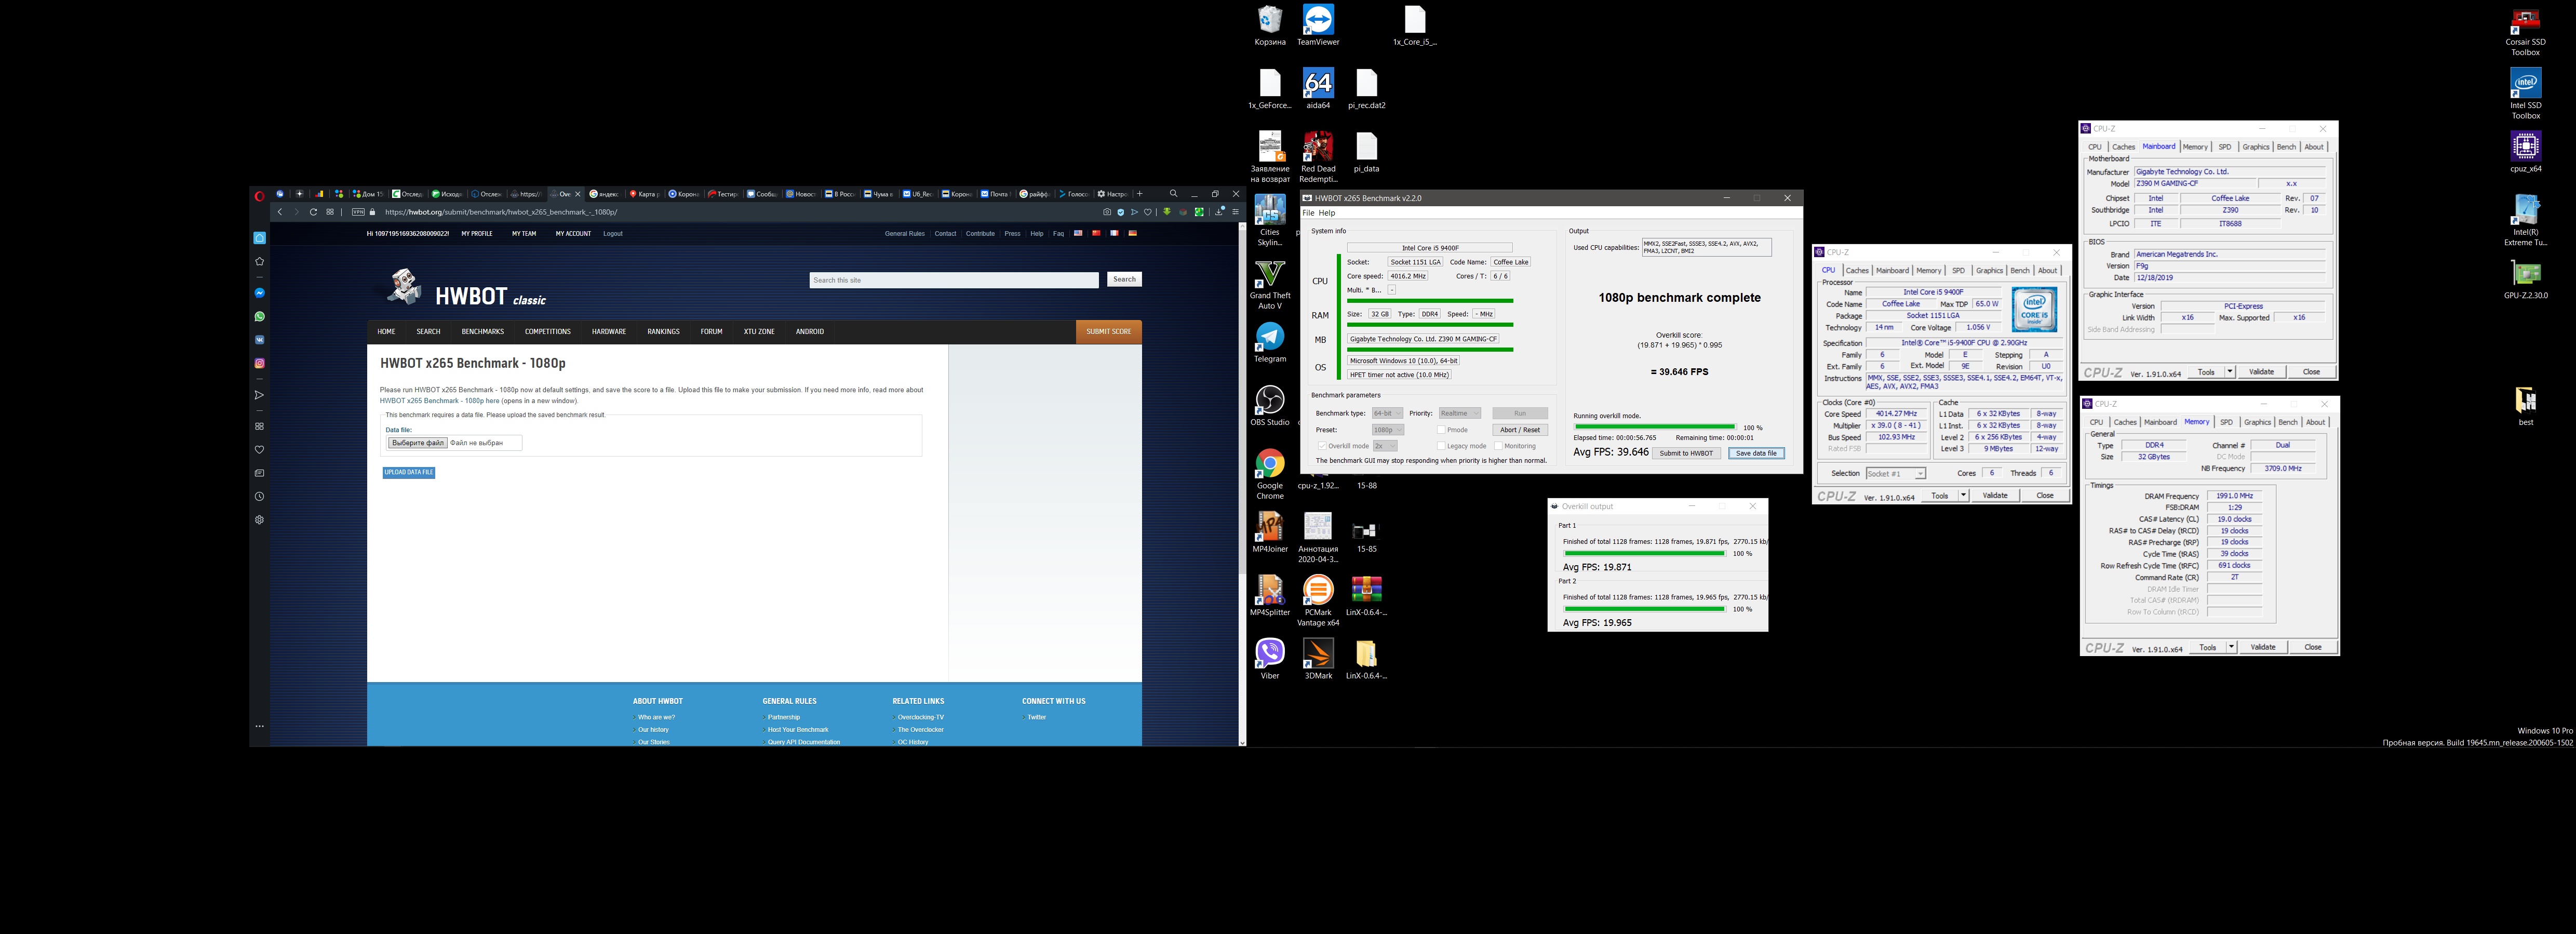Click the Opera browser reload button

click(313, 212)
